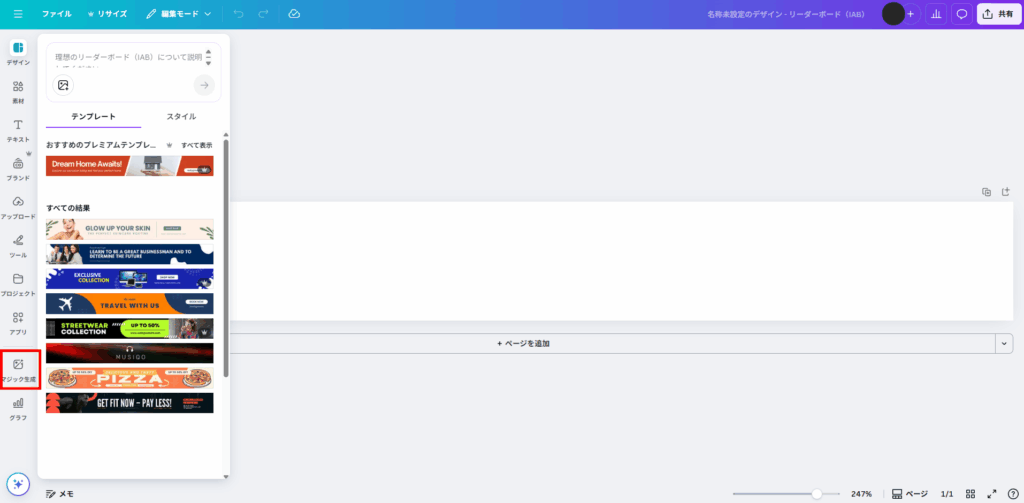Open the グラフ (Charts) sidebar panel
The width and height of the screenshot is (1024, 503).
click(x=18, y=407)
